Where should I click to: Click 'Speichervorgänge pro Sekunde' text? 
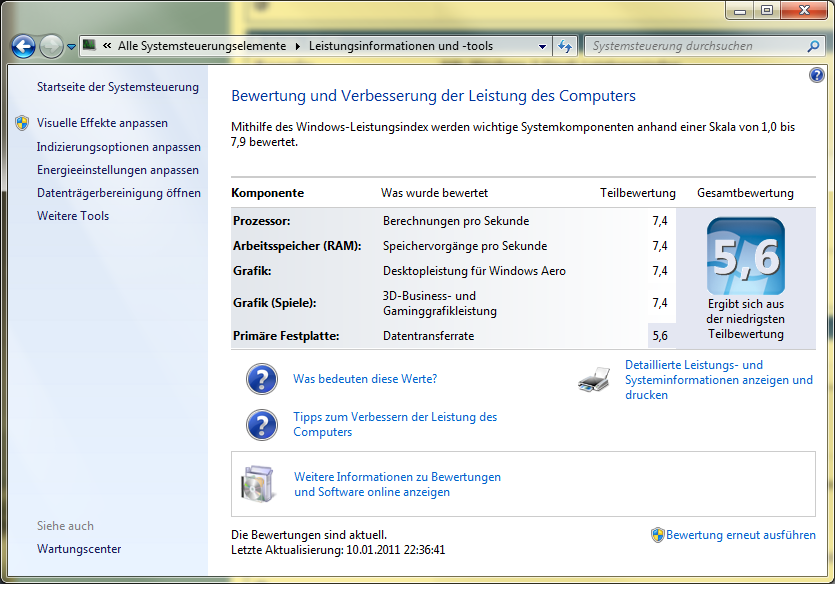[x=465, y=246]
